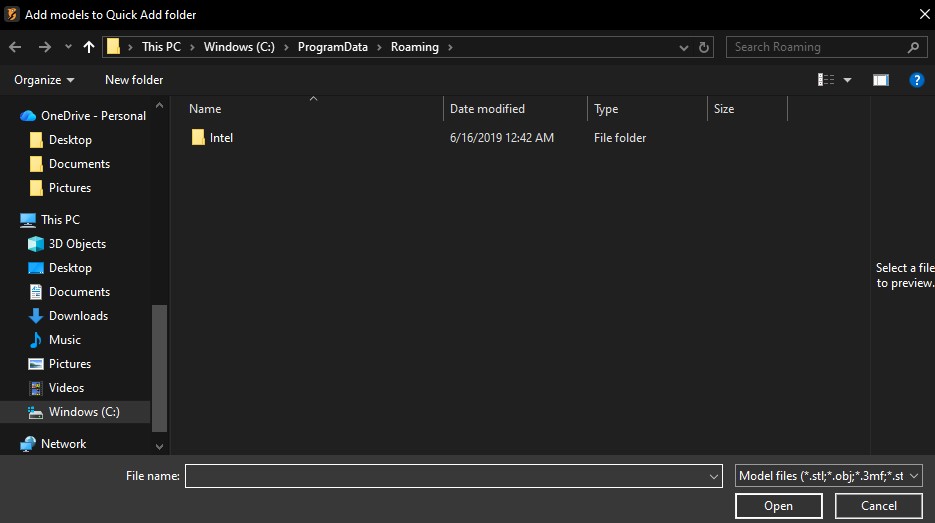Click the Cancel button
The image size is (935, 523).
pos(878,506)
